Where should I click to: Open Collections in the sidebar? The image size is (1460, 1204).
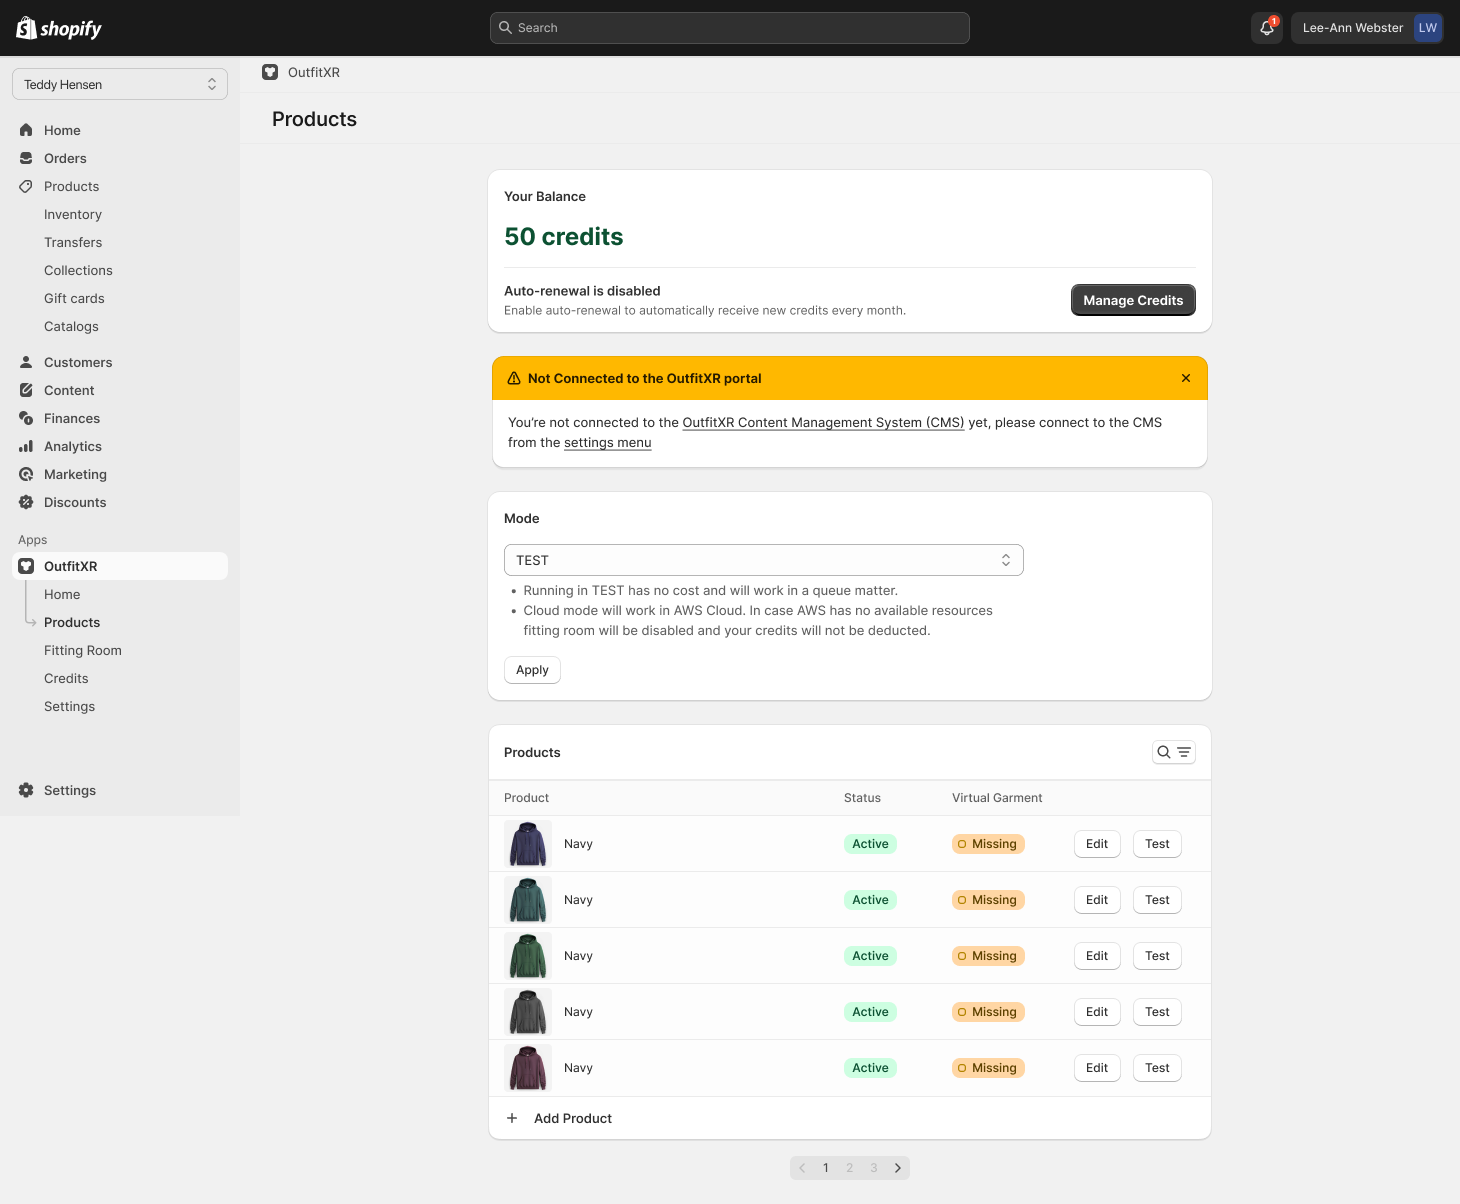[x=78, y=270]
